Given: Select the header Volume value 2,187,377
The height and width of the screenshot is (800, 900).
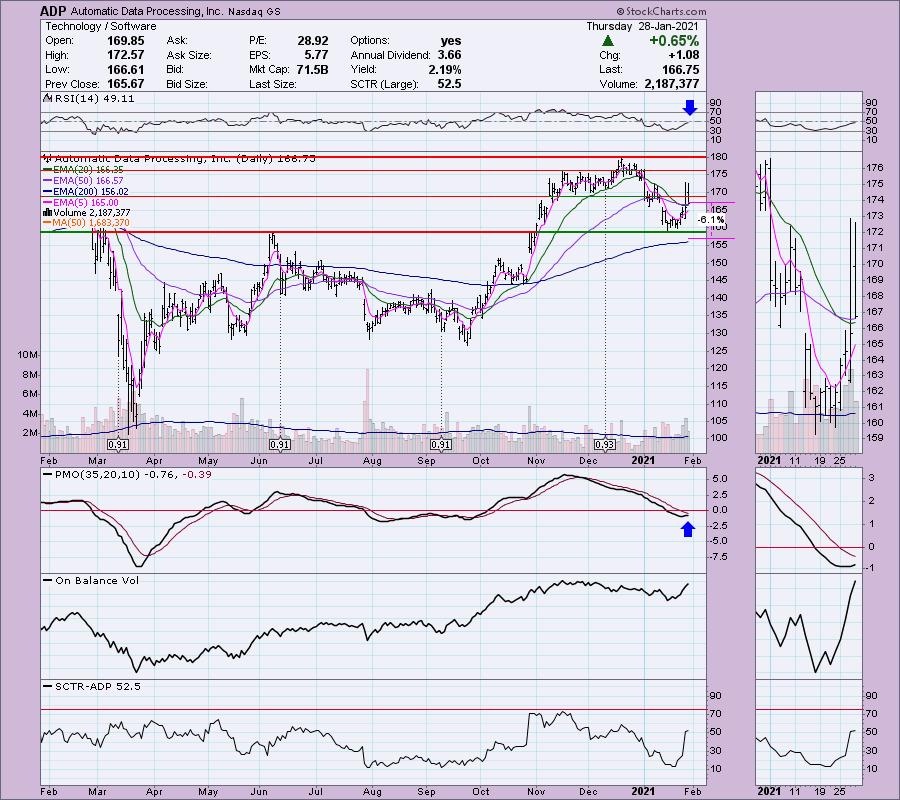Looking at the screenshot, I should tap(671, 84).
